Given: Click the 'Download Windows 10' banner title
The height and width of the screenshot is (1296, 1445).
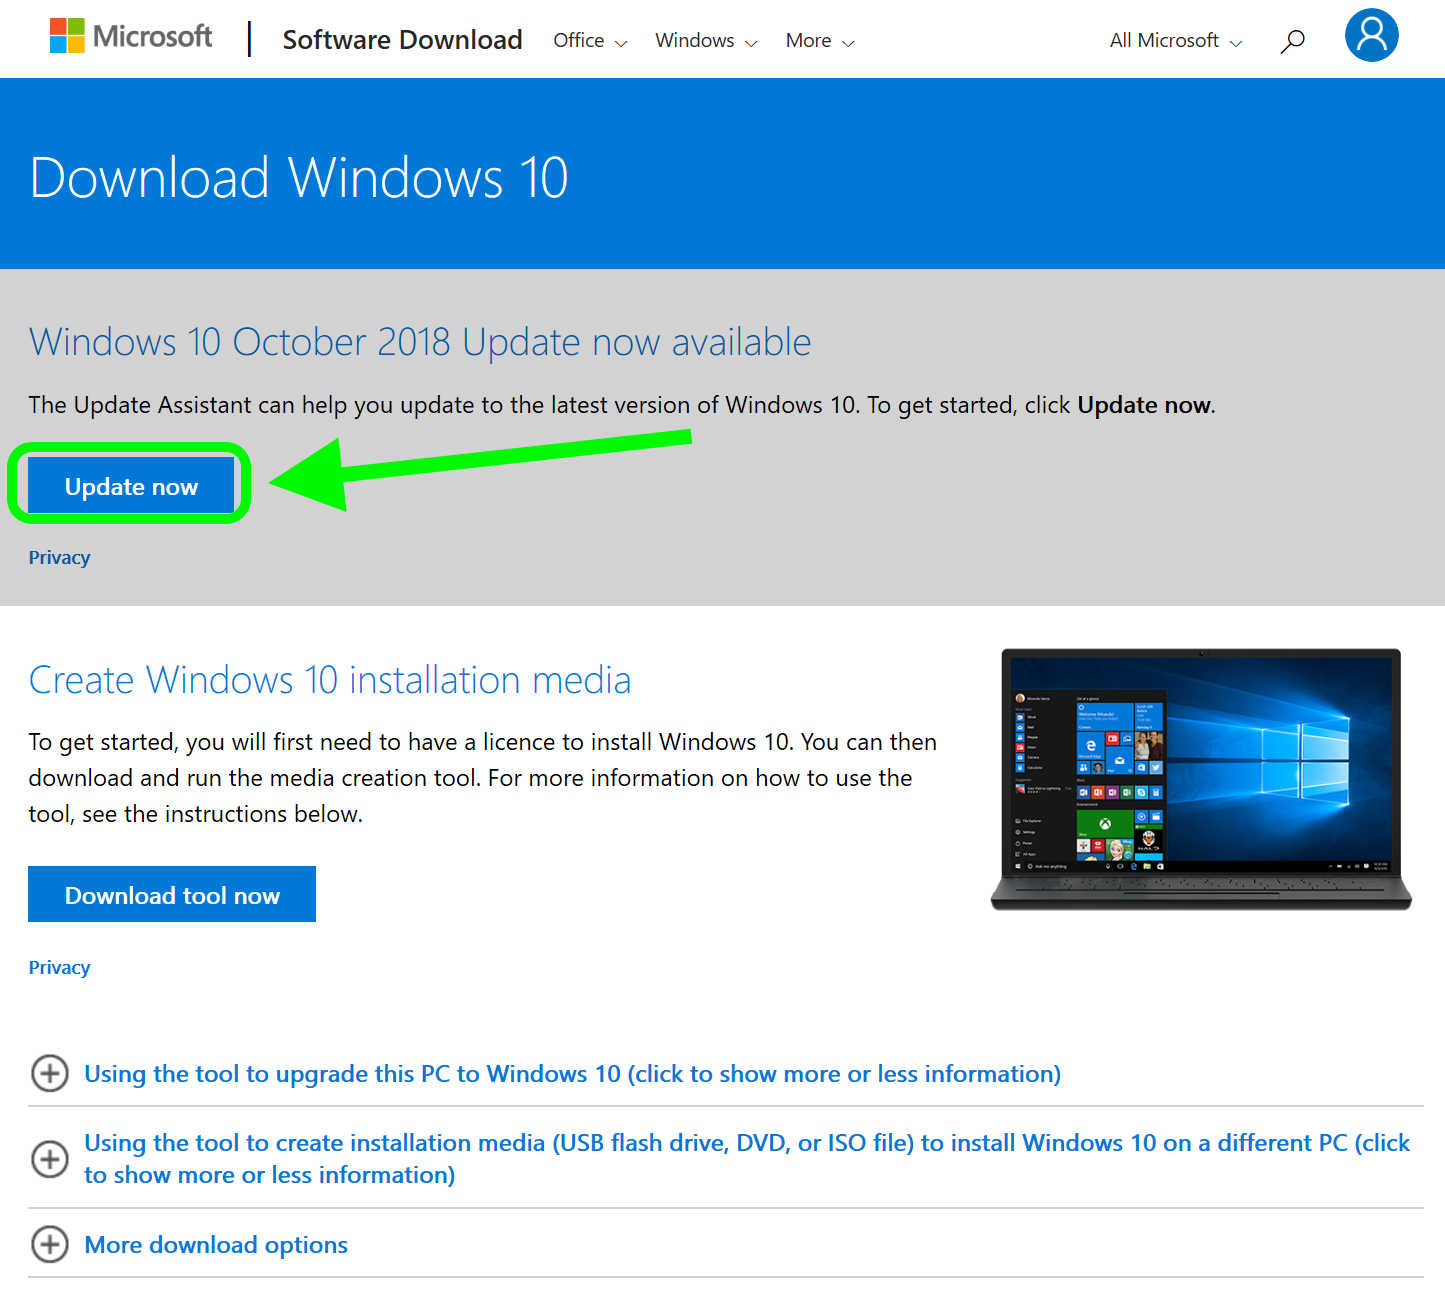Looking at the screenshot, I should (299, 178).
